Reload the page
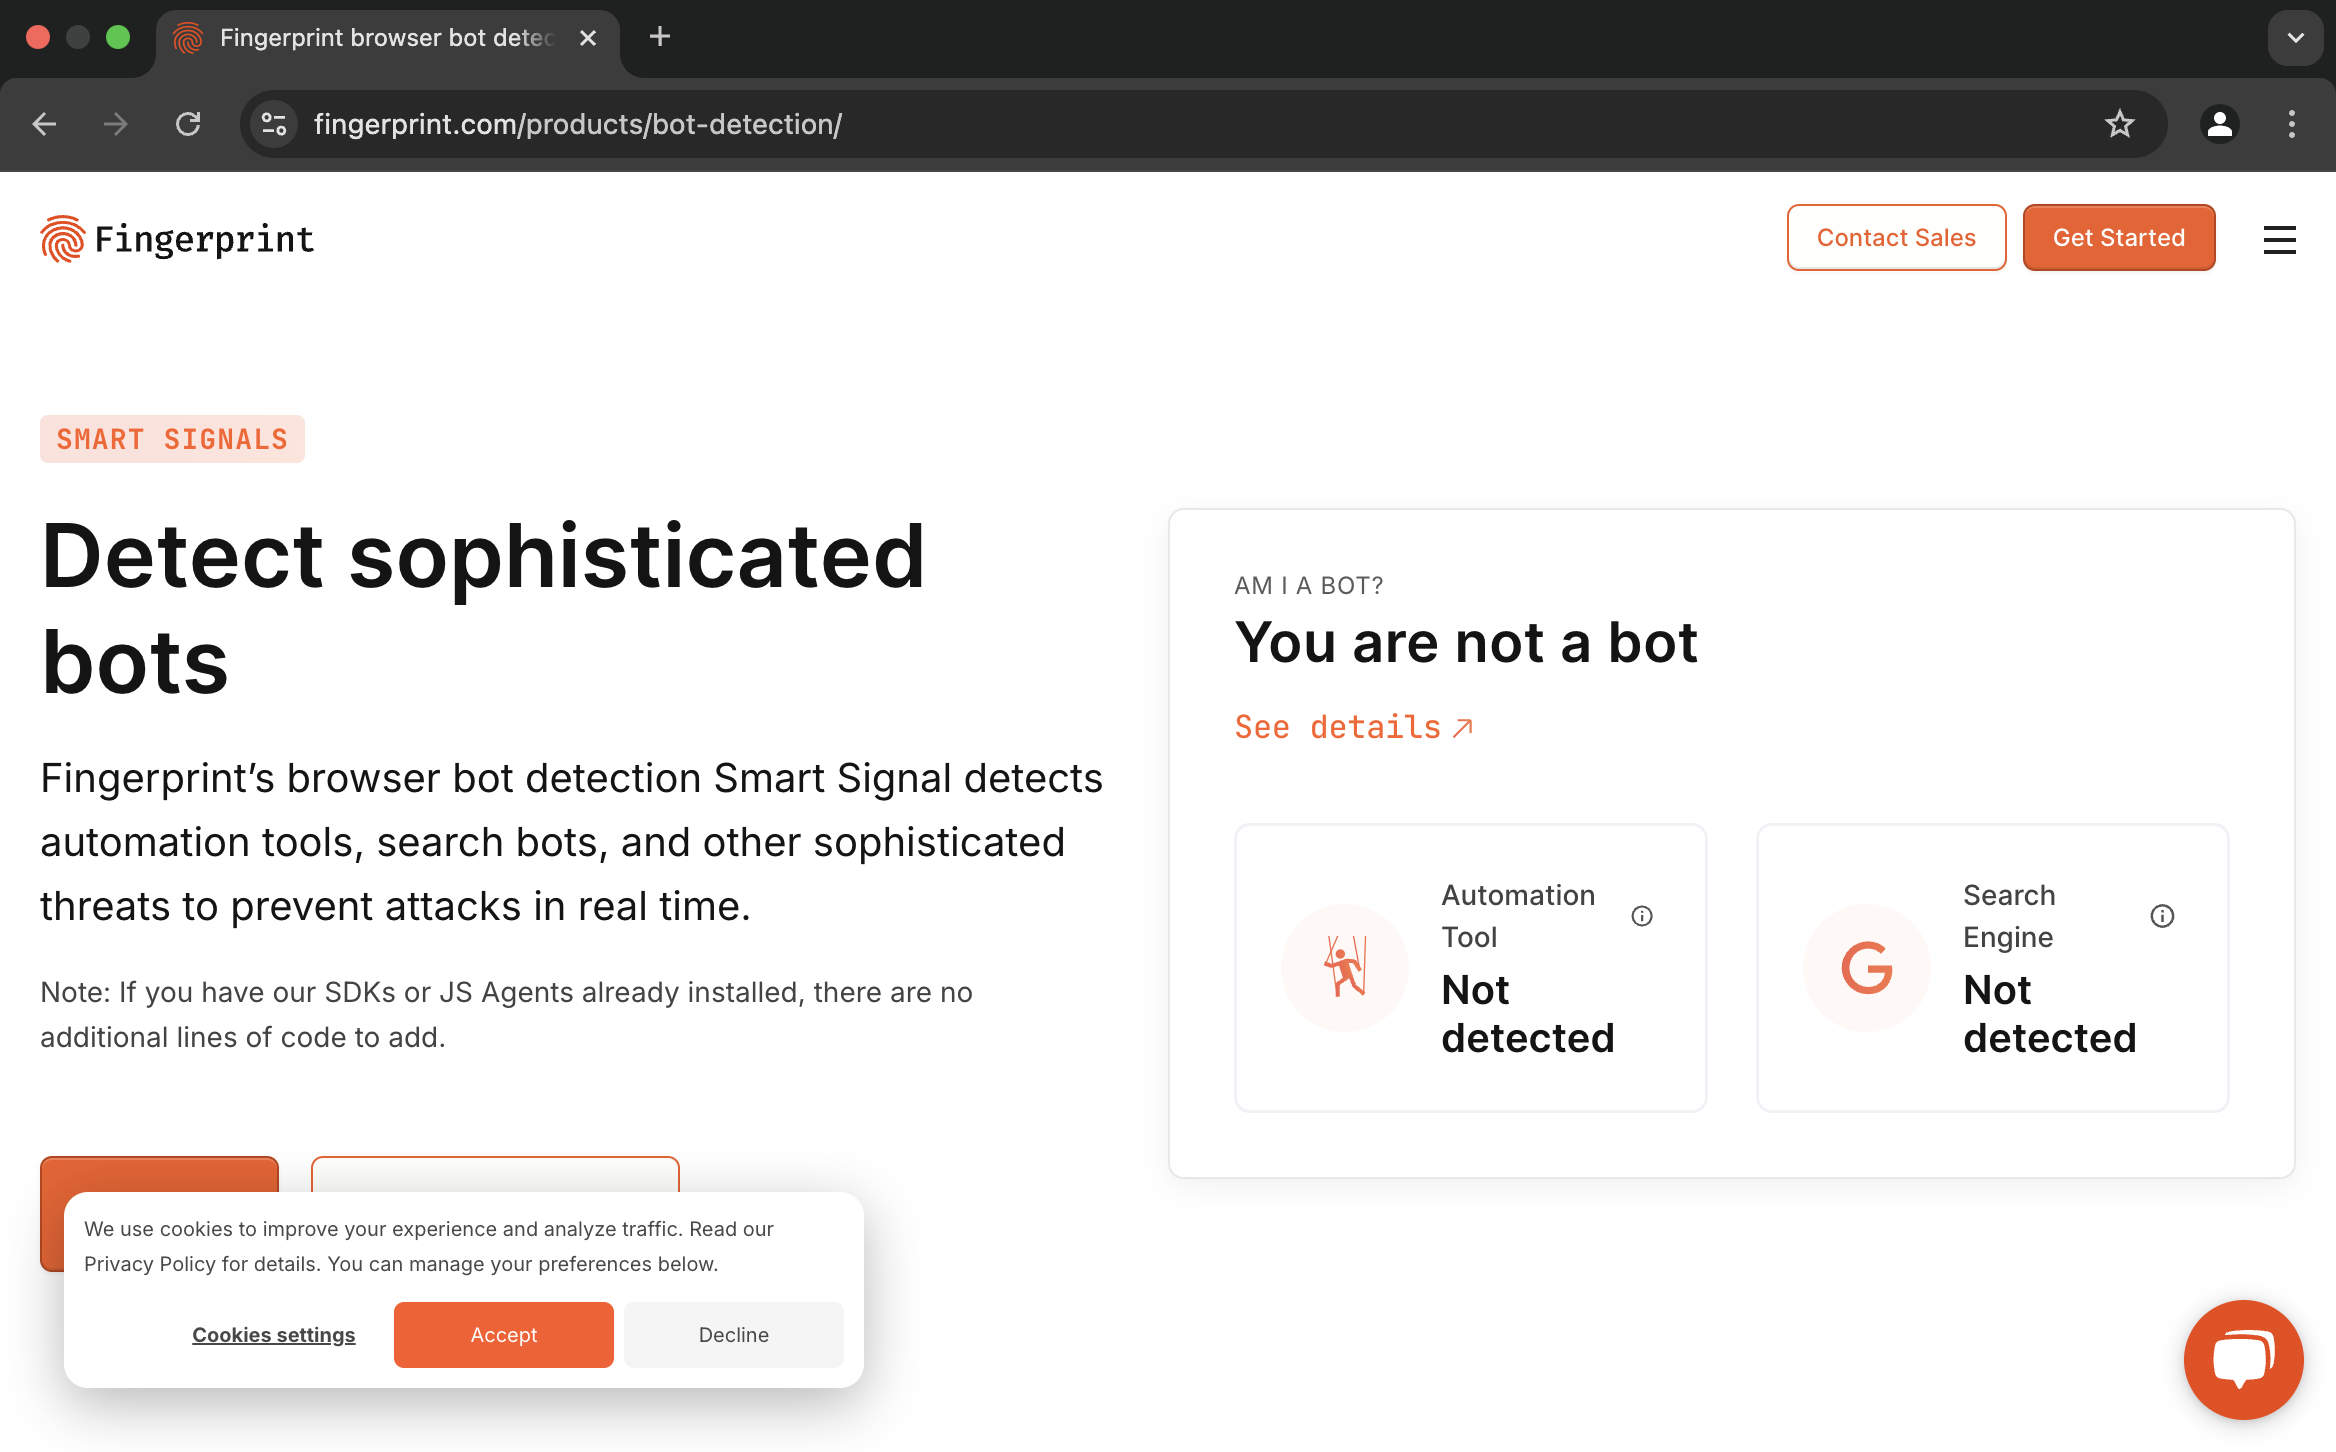The image size is (2336, 1452). (188, 124)
